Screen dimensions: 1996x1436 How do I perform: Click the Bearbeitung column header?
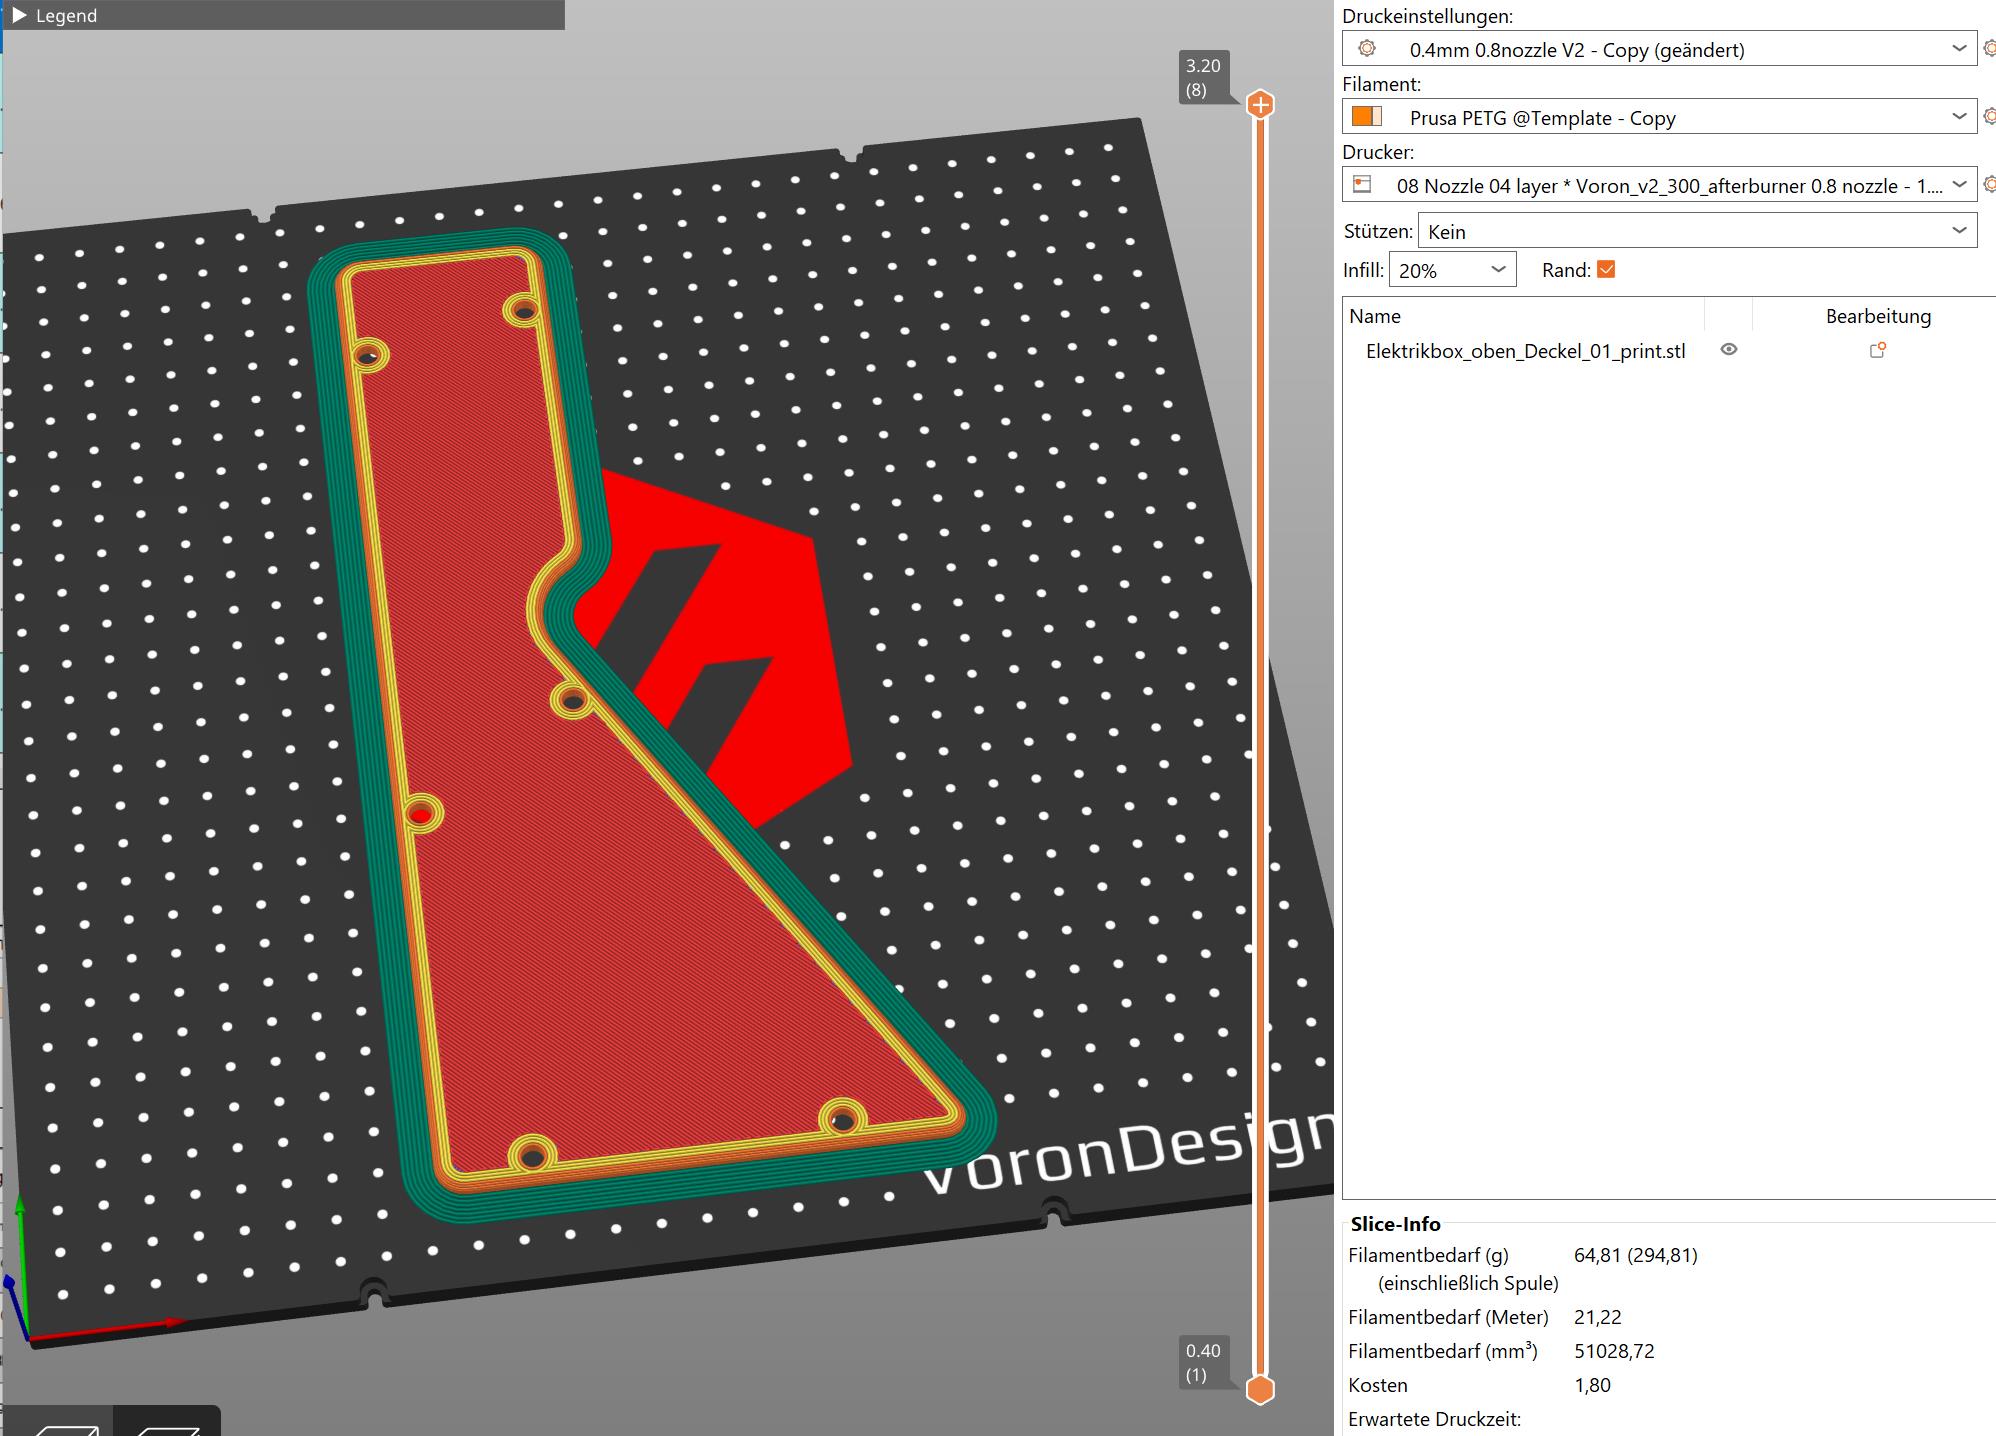click(x=1878, y=316)
